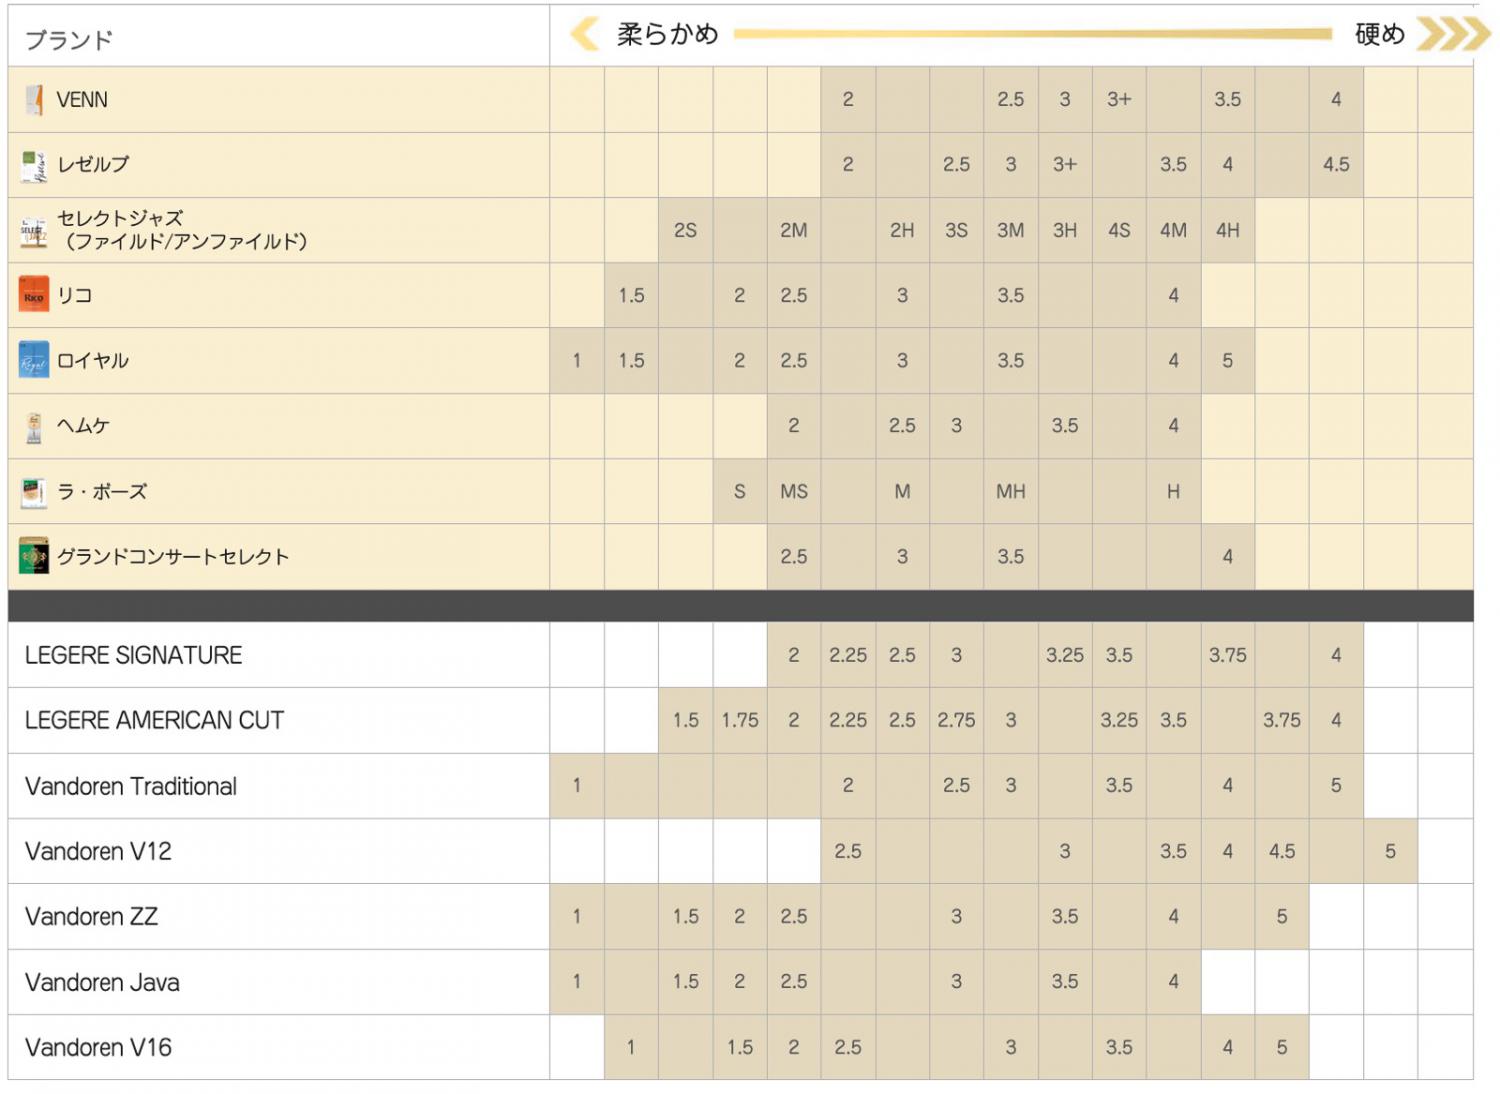This screenshot has height=1094, width=1500.
Task: Click the グランドコンサートセレクト box icon
Action: click(34, 557)
